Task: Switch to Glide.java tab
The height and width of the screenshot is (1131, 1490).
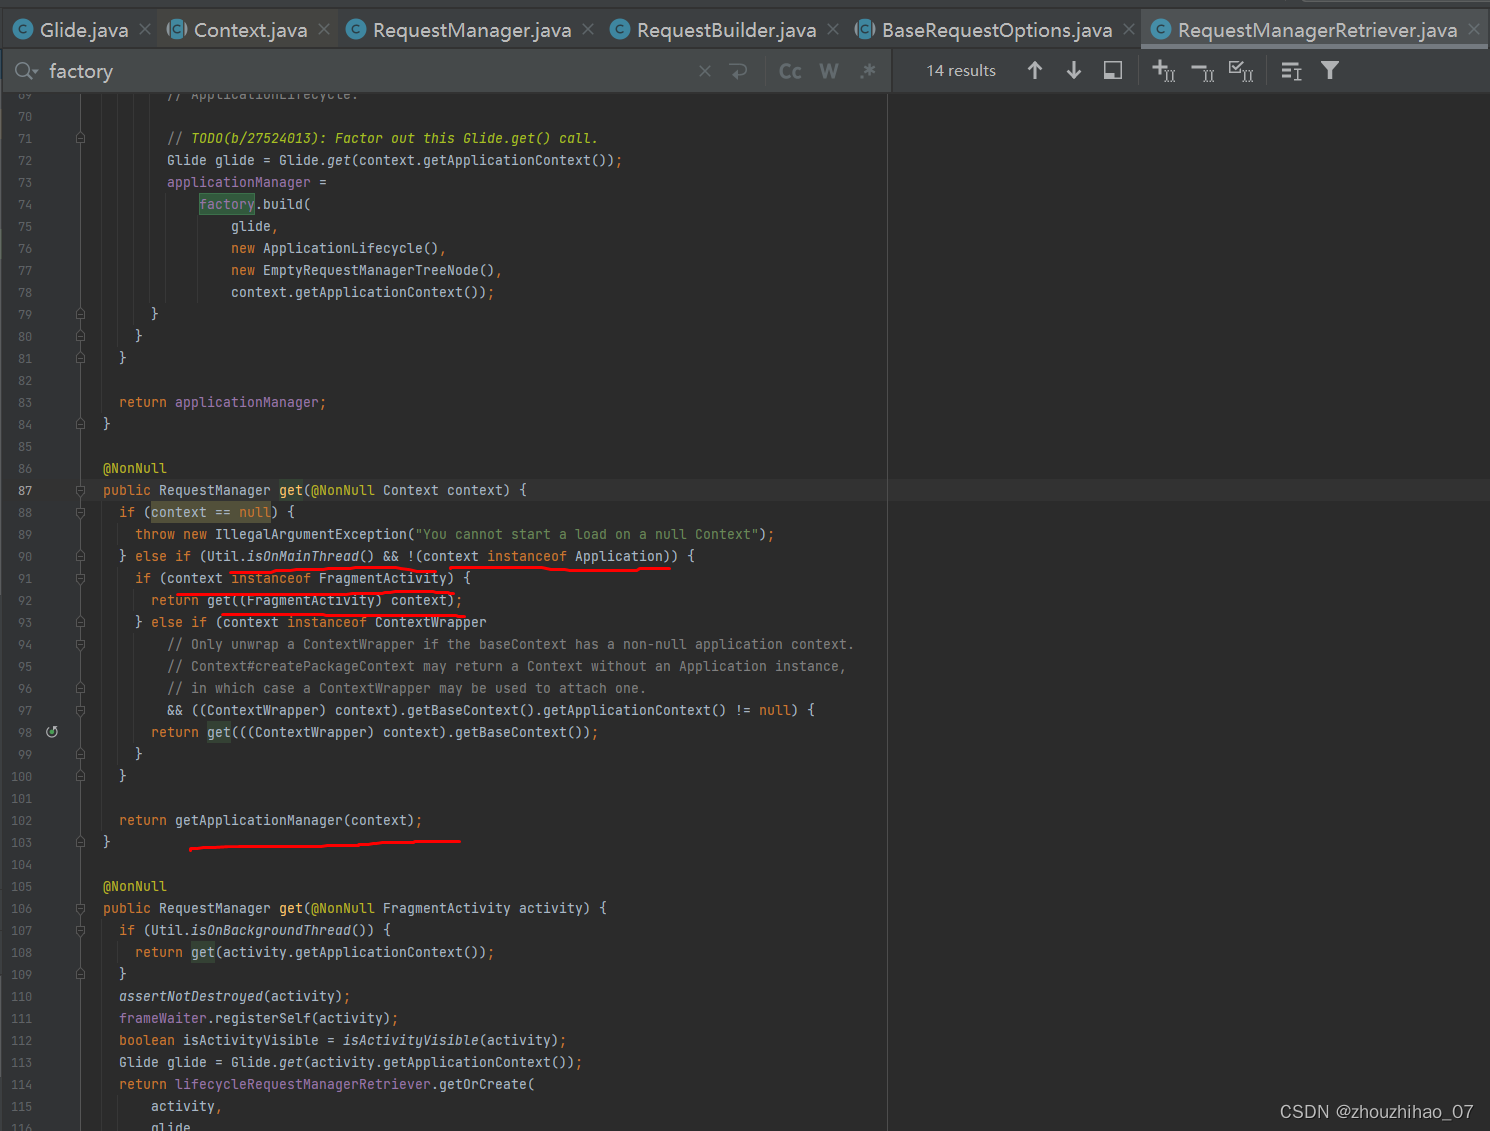Action: (84, 30)
